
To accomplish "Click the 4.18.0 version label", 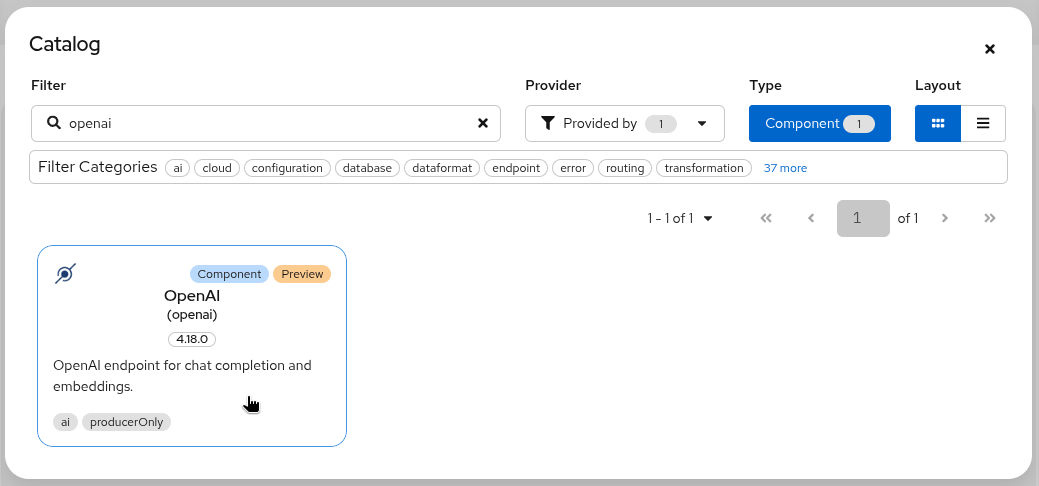I will pos(192,339).
